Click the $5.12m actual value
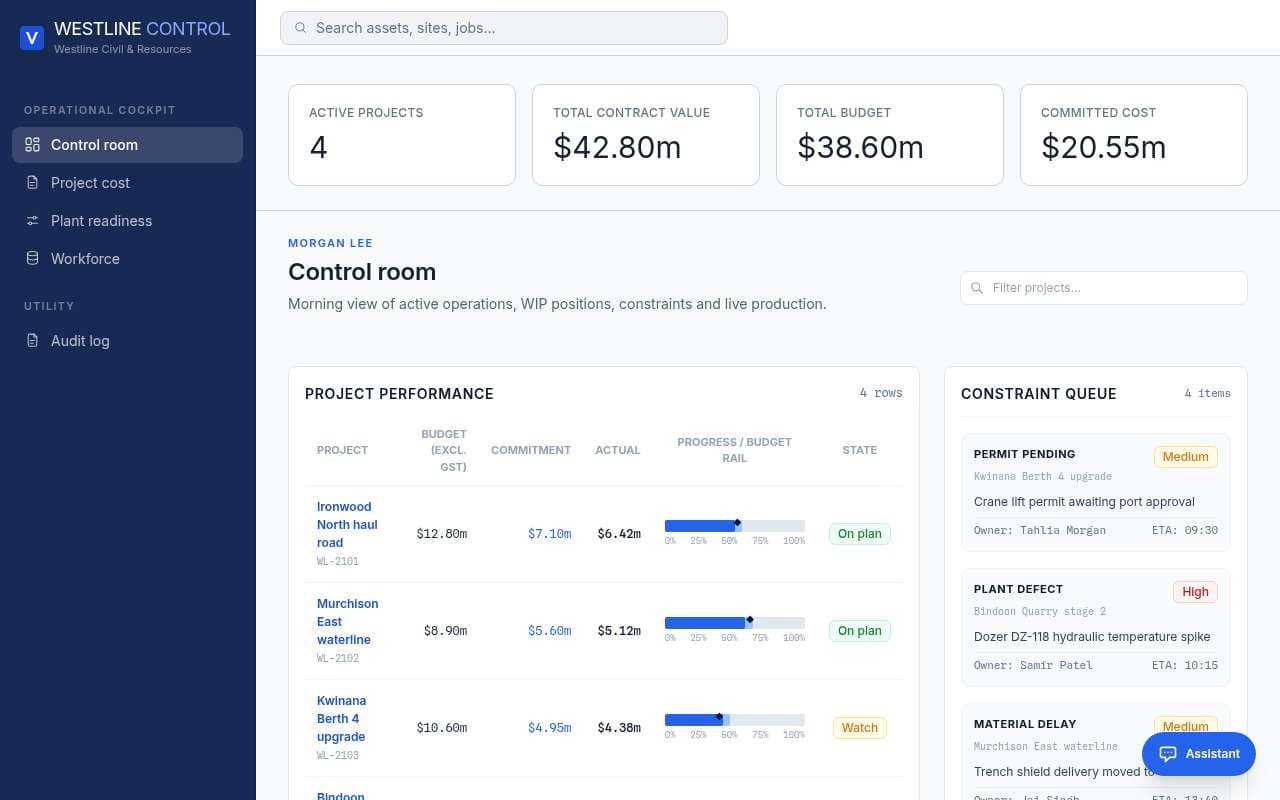The height and width of the screenshot is (800, 1280). 619,631
